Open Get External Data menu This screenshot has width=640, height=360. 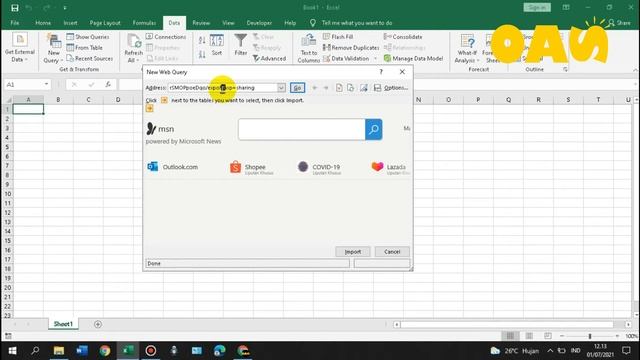(19, 47)
